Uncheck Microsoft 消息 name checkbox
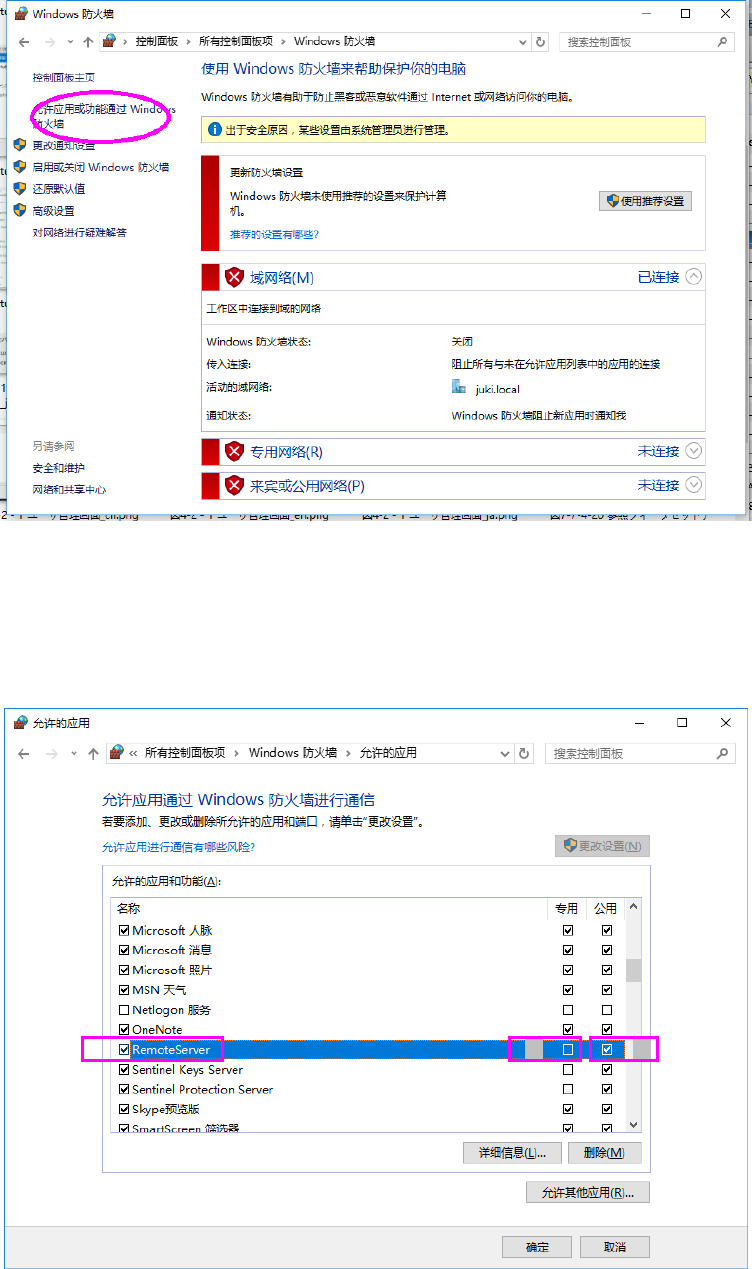 pyautogui.click(x=124, y=950)
